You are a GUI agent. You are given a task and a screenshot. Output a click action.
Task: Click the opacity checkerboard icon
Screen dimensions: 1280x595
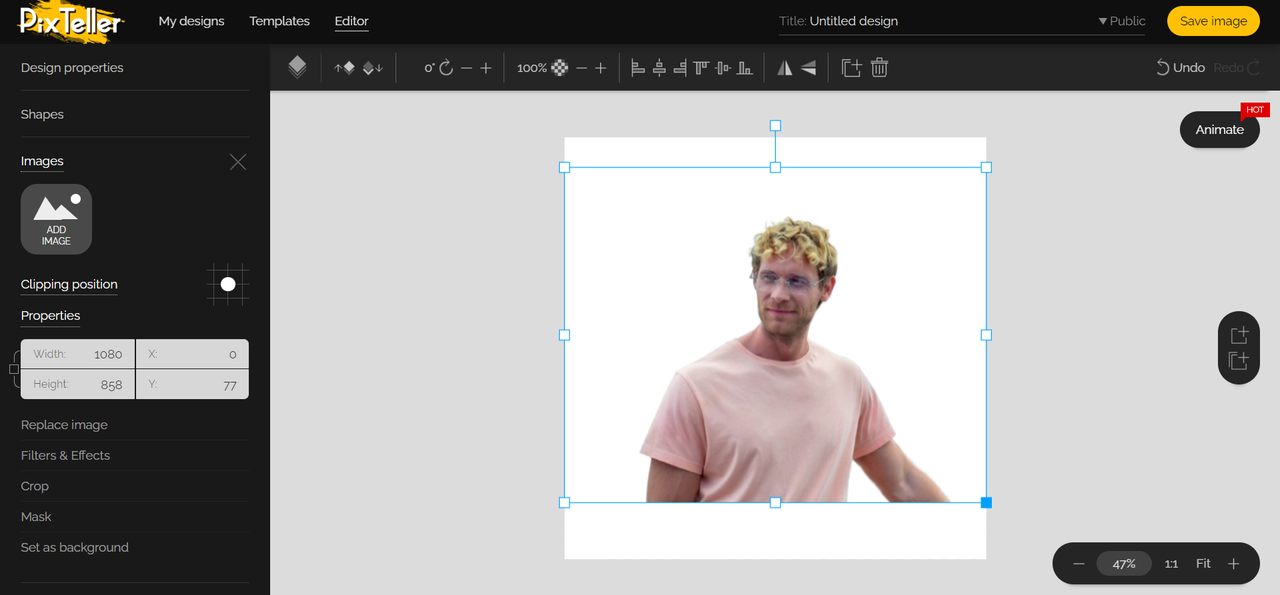560,68
